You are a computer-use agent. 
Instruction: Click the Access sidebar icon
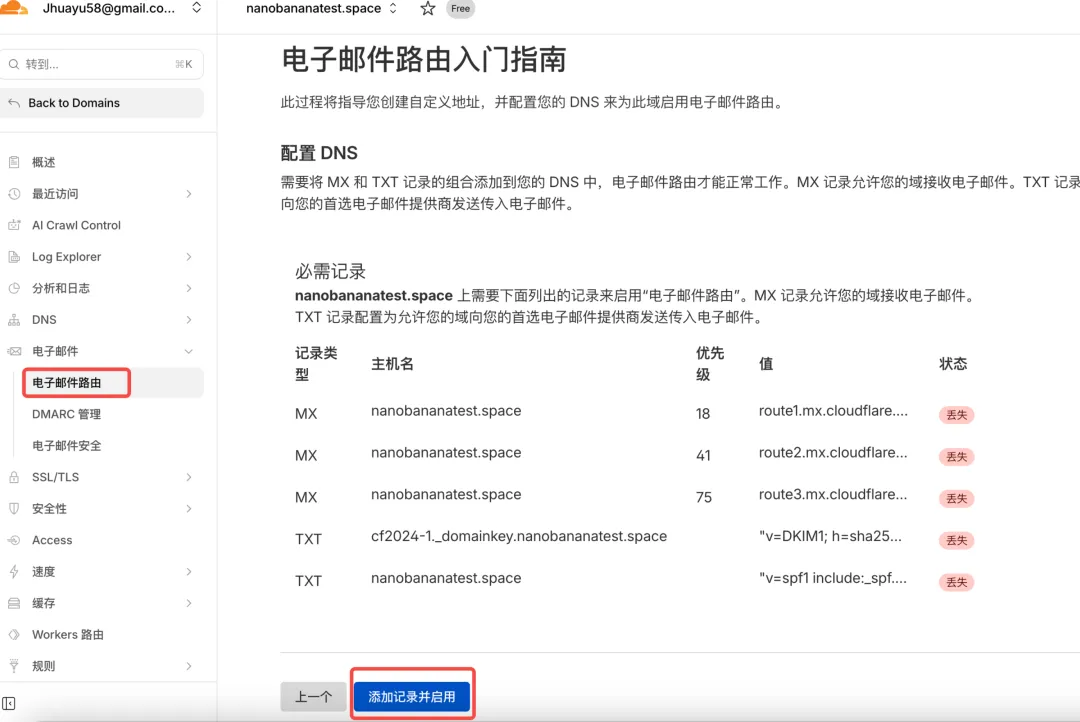14,540
